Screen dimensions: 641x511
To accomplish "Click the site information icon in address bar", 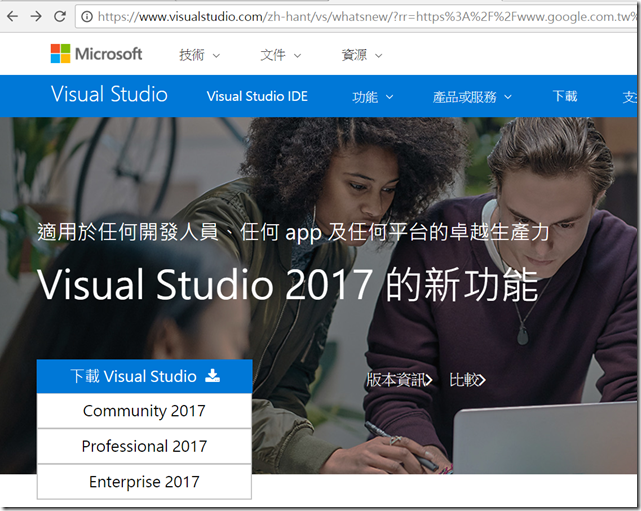I will [87, 17].
